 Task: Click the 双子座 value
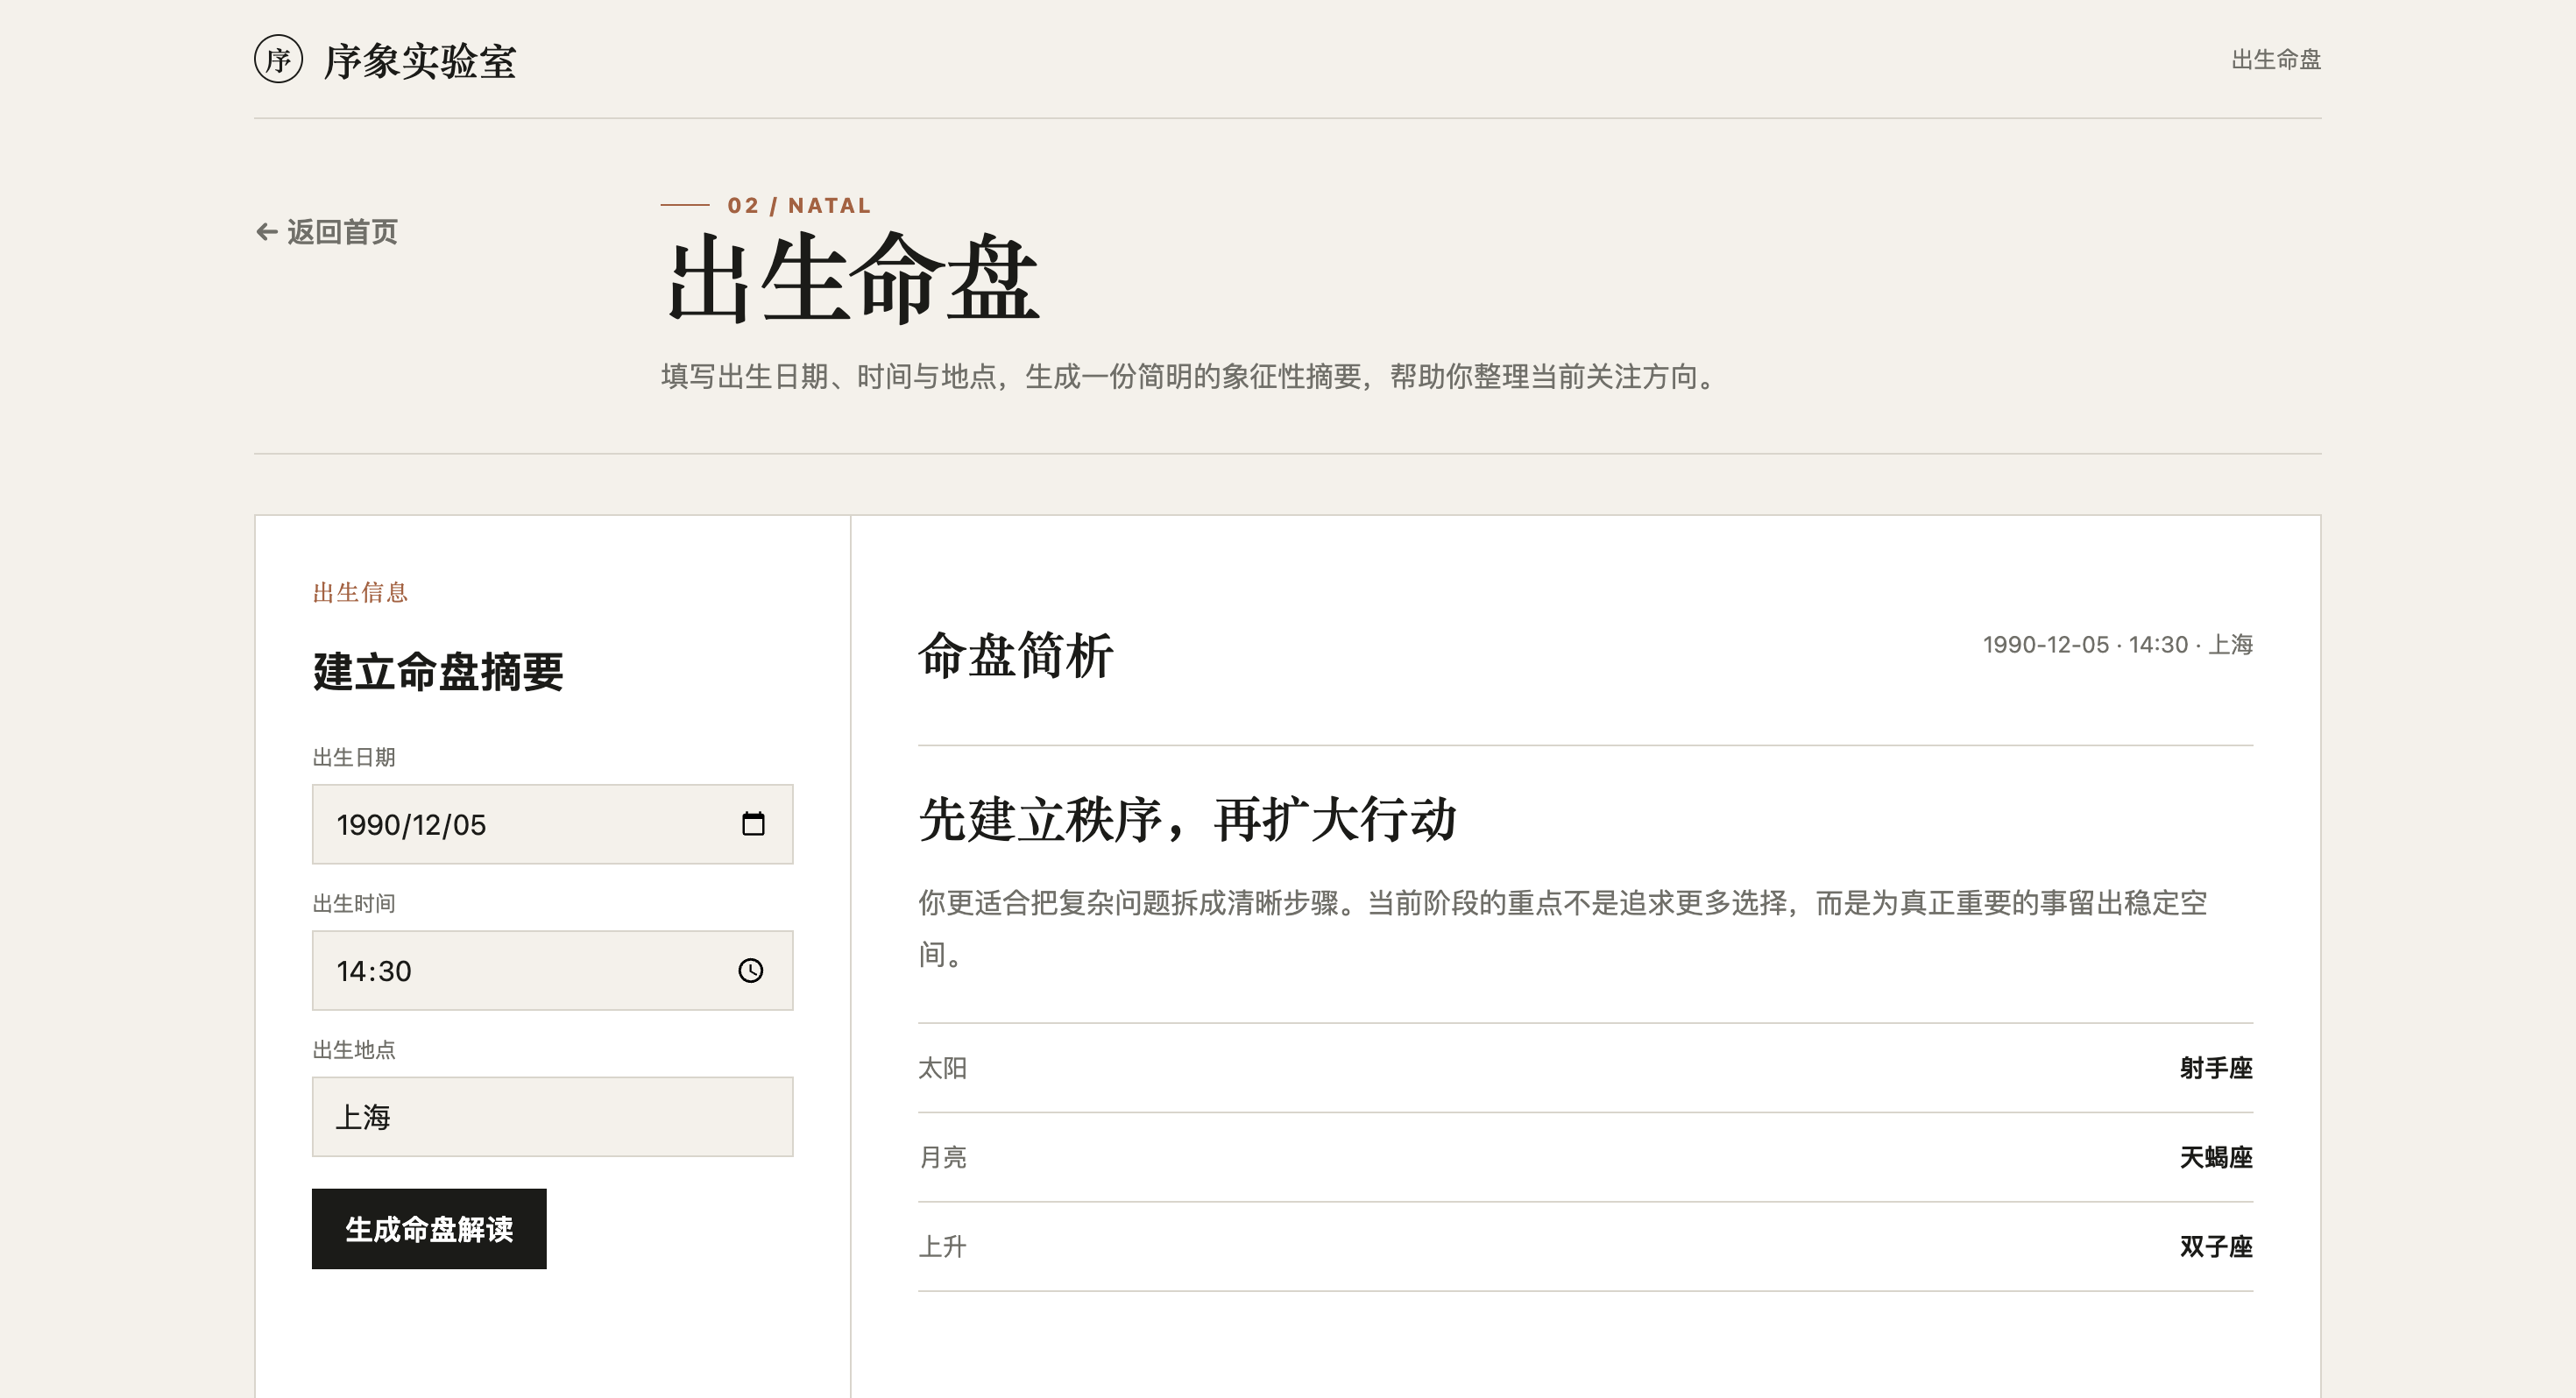coord(2216,1246)
